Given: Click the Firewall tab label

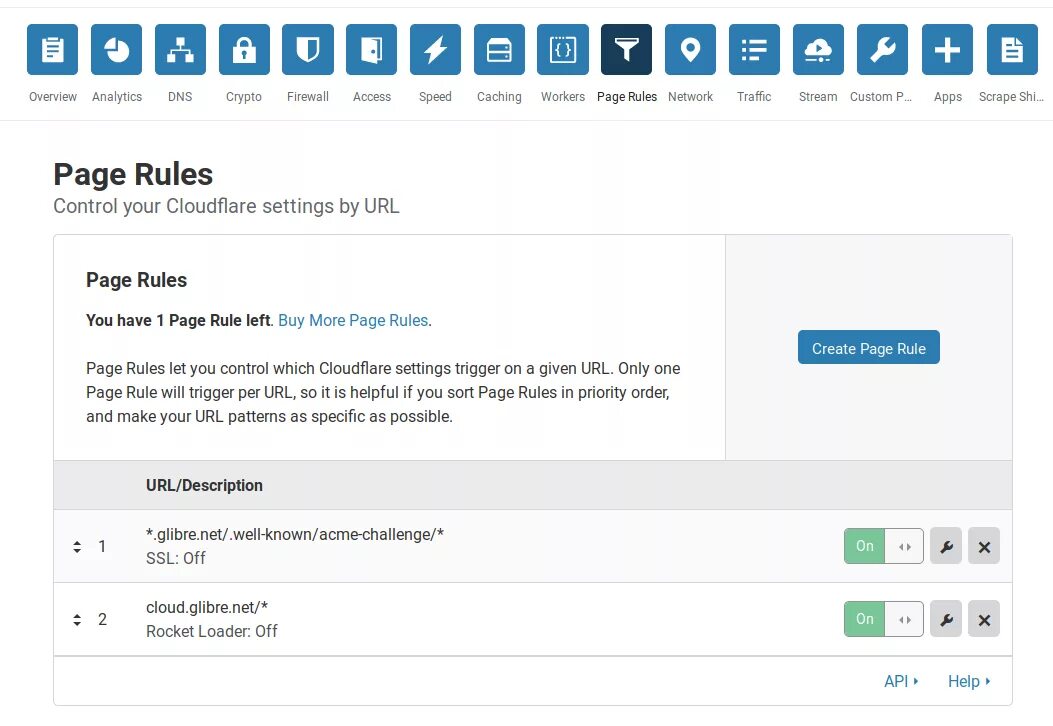Looking at the screenshot, I should click(x=308, y=97).
